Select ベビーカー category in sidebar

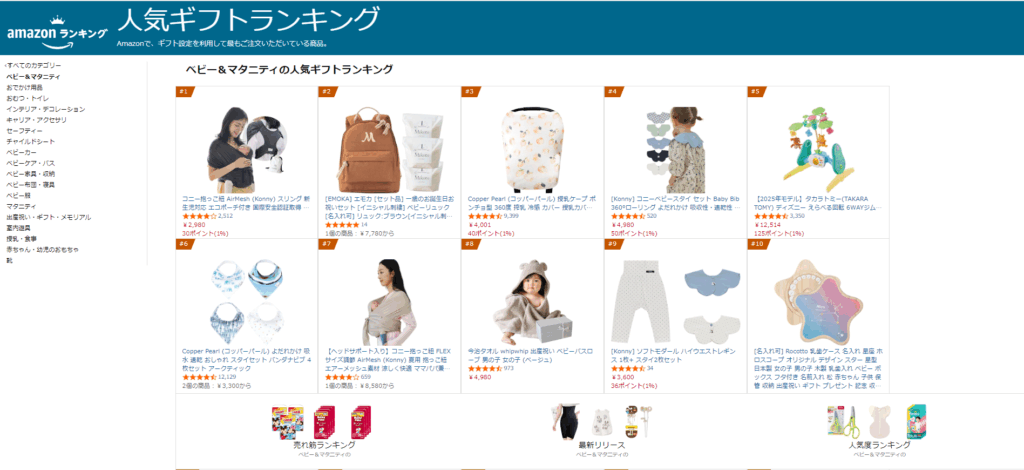coord(22,152)
